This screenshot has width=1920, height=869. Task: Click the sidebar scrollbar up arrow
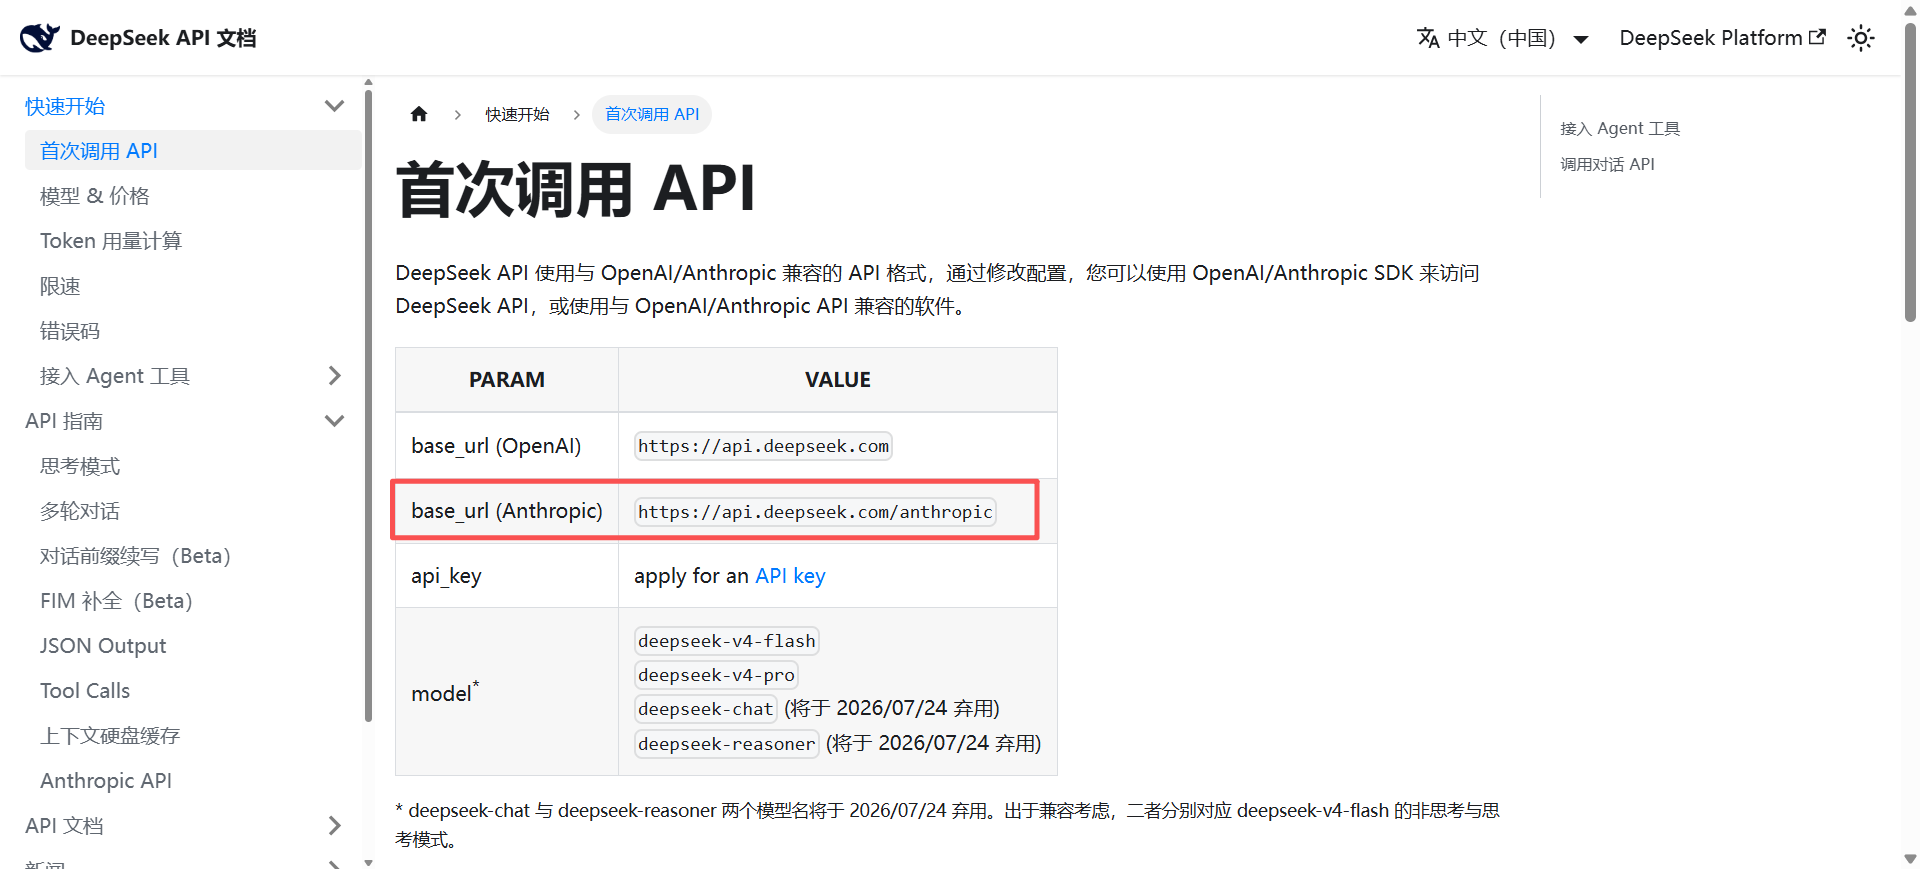click(x=368, y=82)
